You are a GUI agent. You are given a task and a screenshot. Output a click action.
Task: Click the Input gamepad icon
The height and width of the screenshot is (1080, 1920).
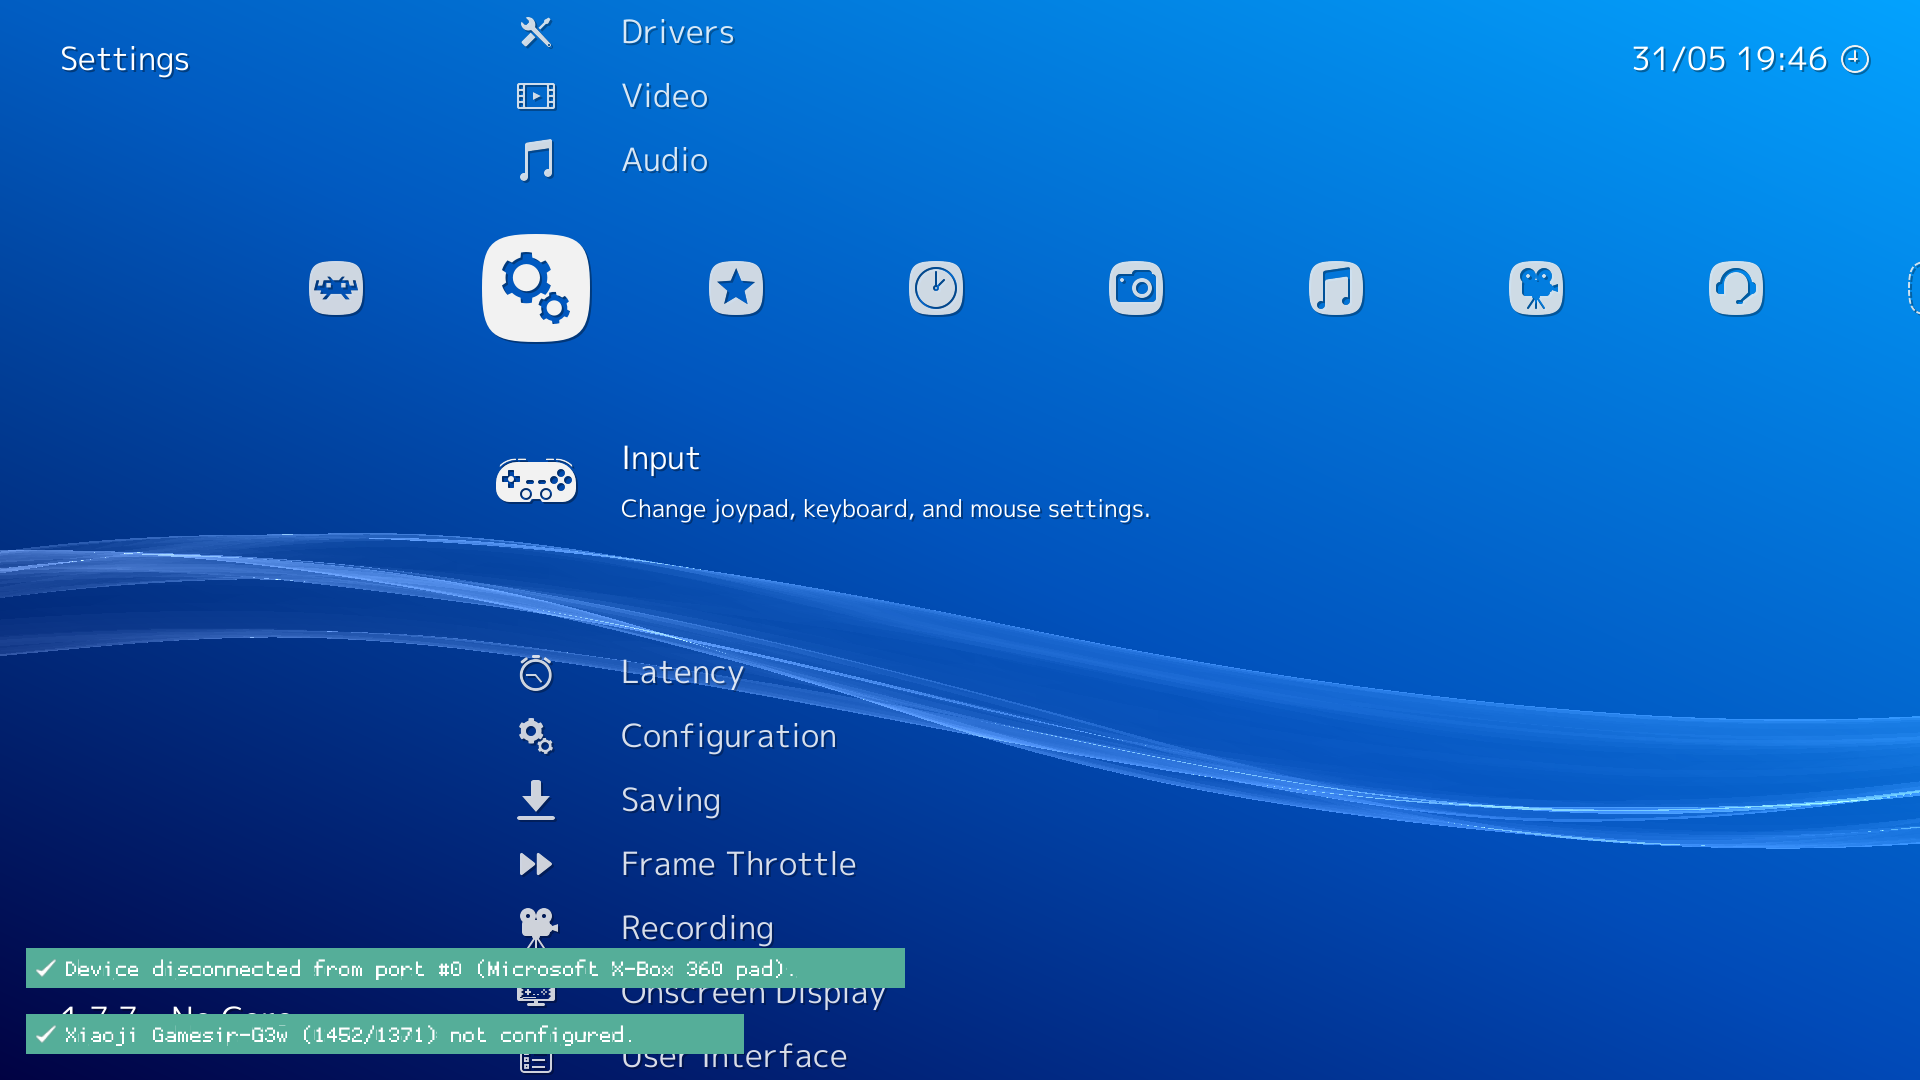tap(536, 481)
